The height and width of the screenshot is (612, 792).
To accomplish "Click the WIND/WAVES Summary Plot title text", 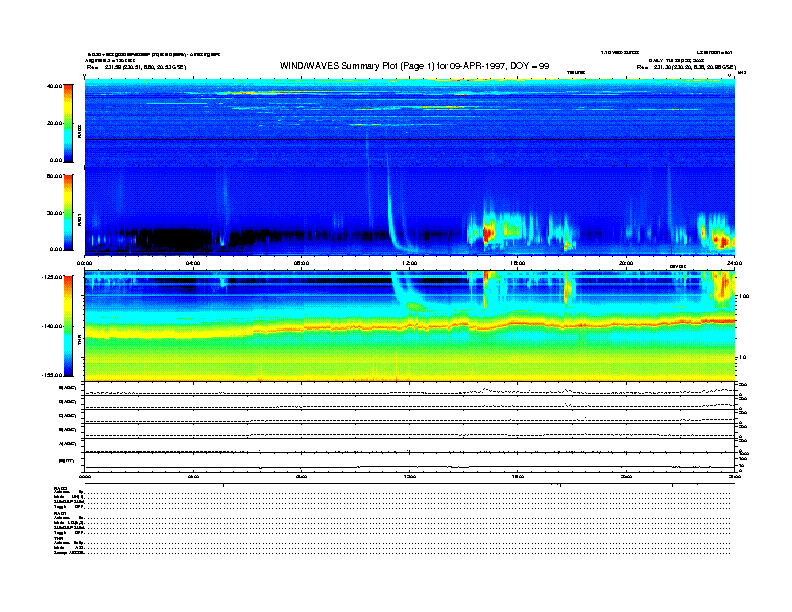I will (414, 66).
